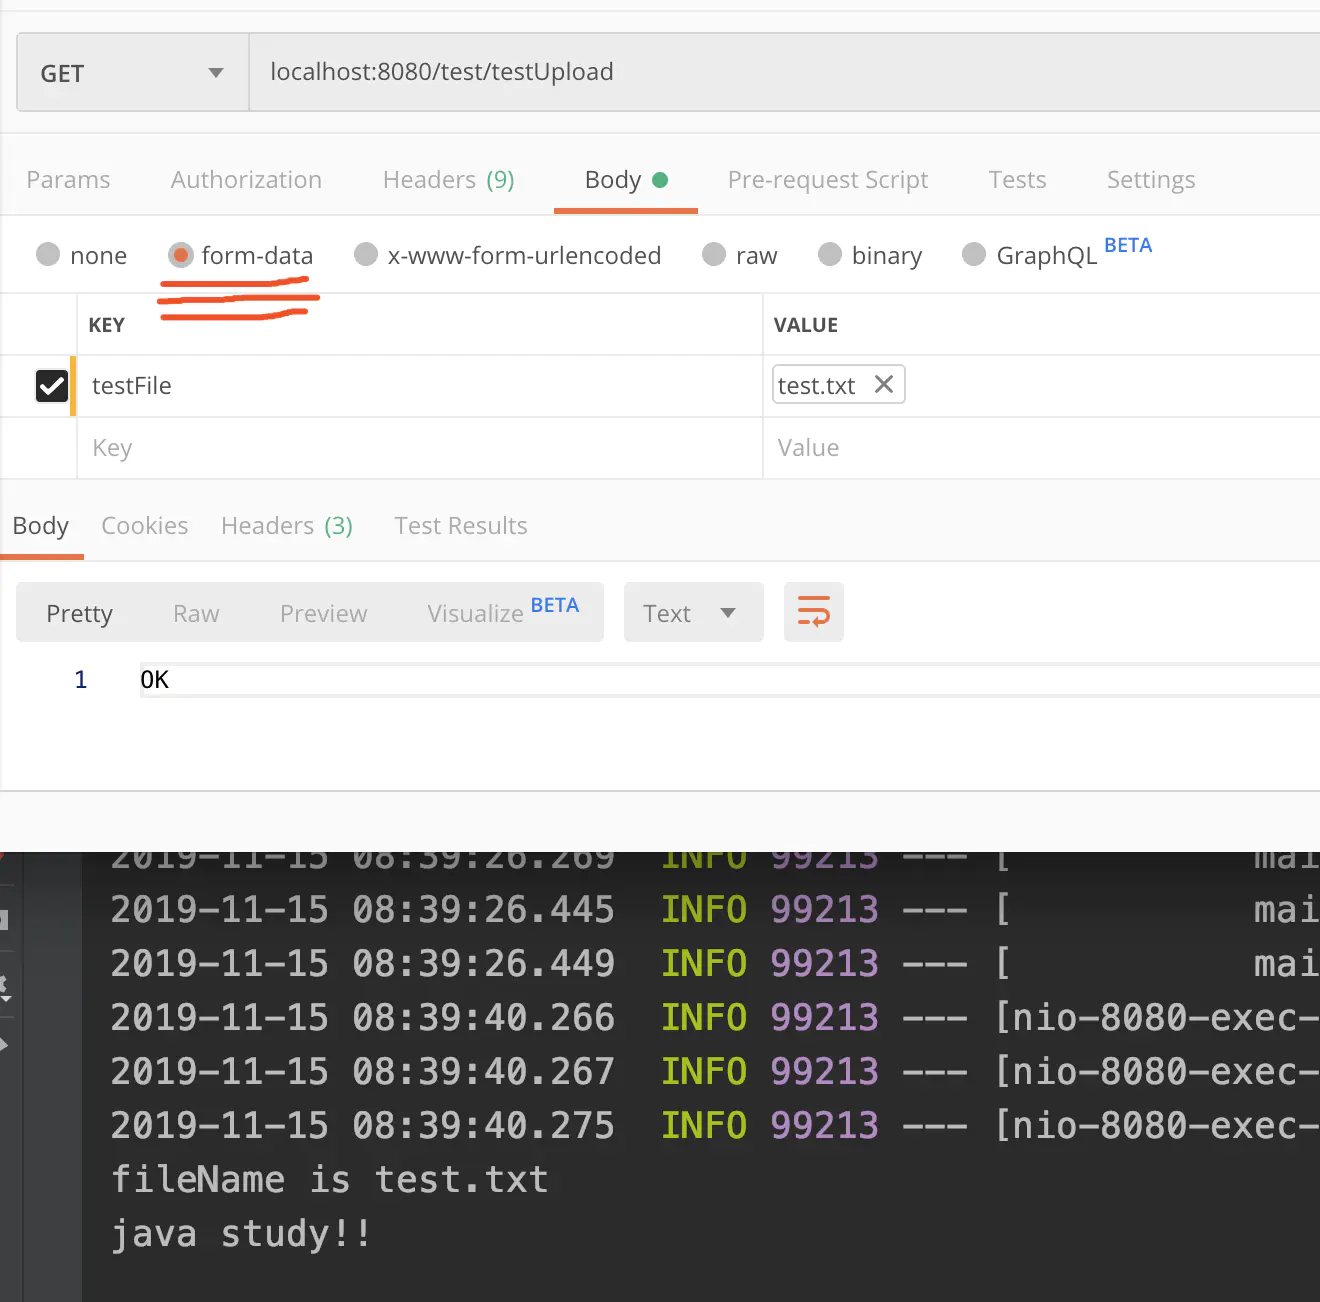Open the response Cookies tab

(x=145, y=526)
